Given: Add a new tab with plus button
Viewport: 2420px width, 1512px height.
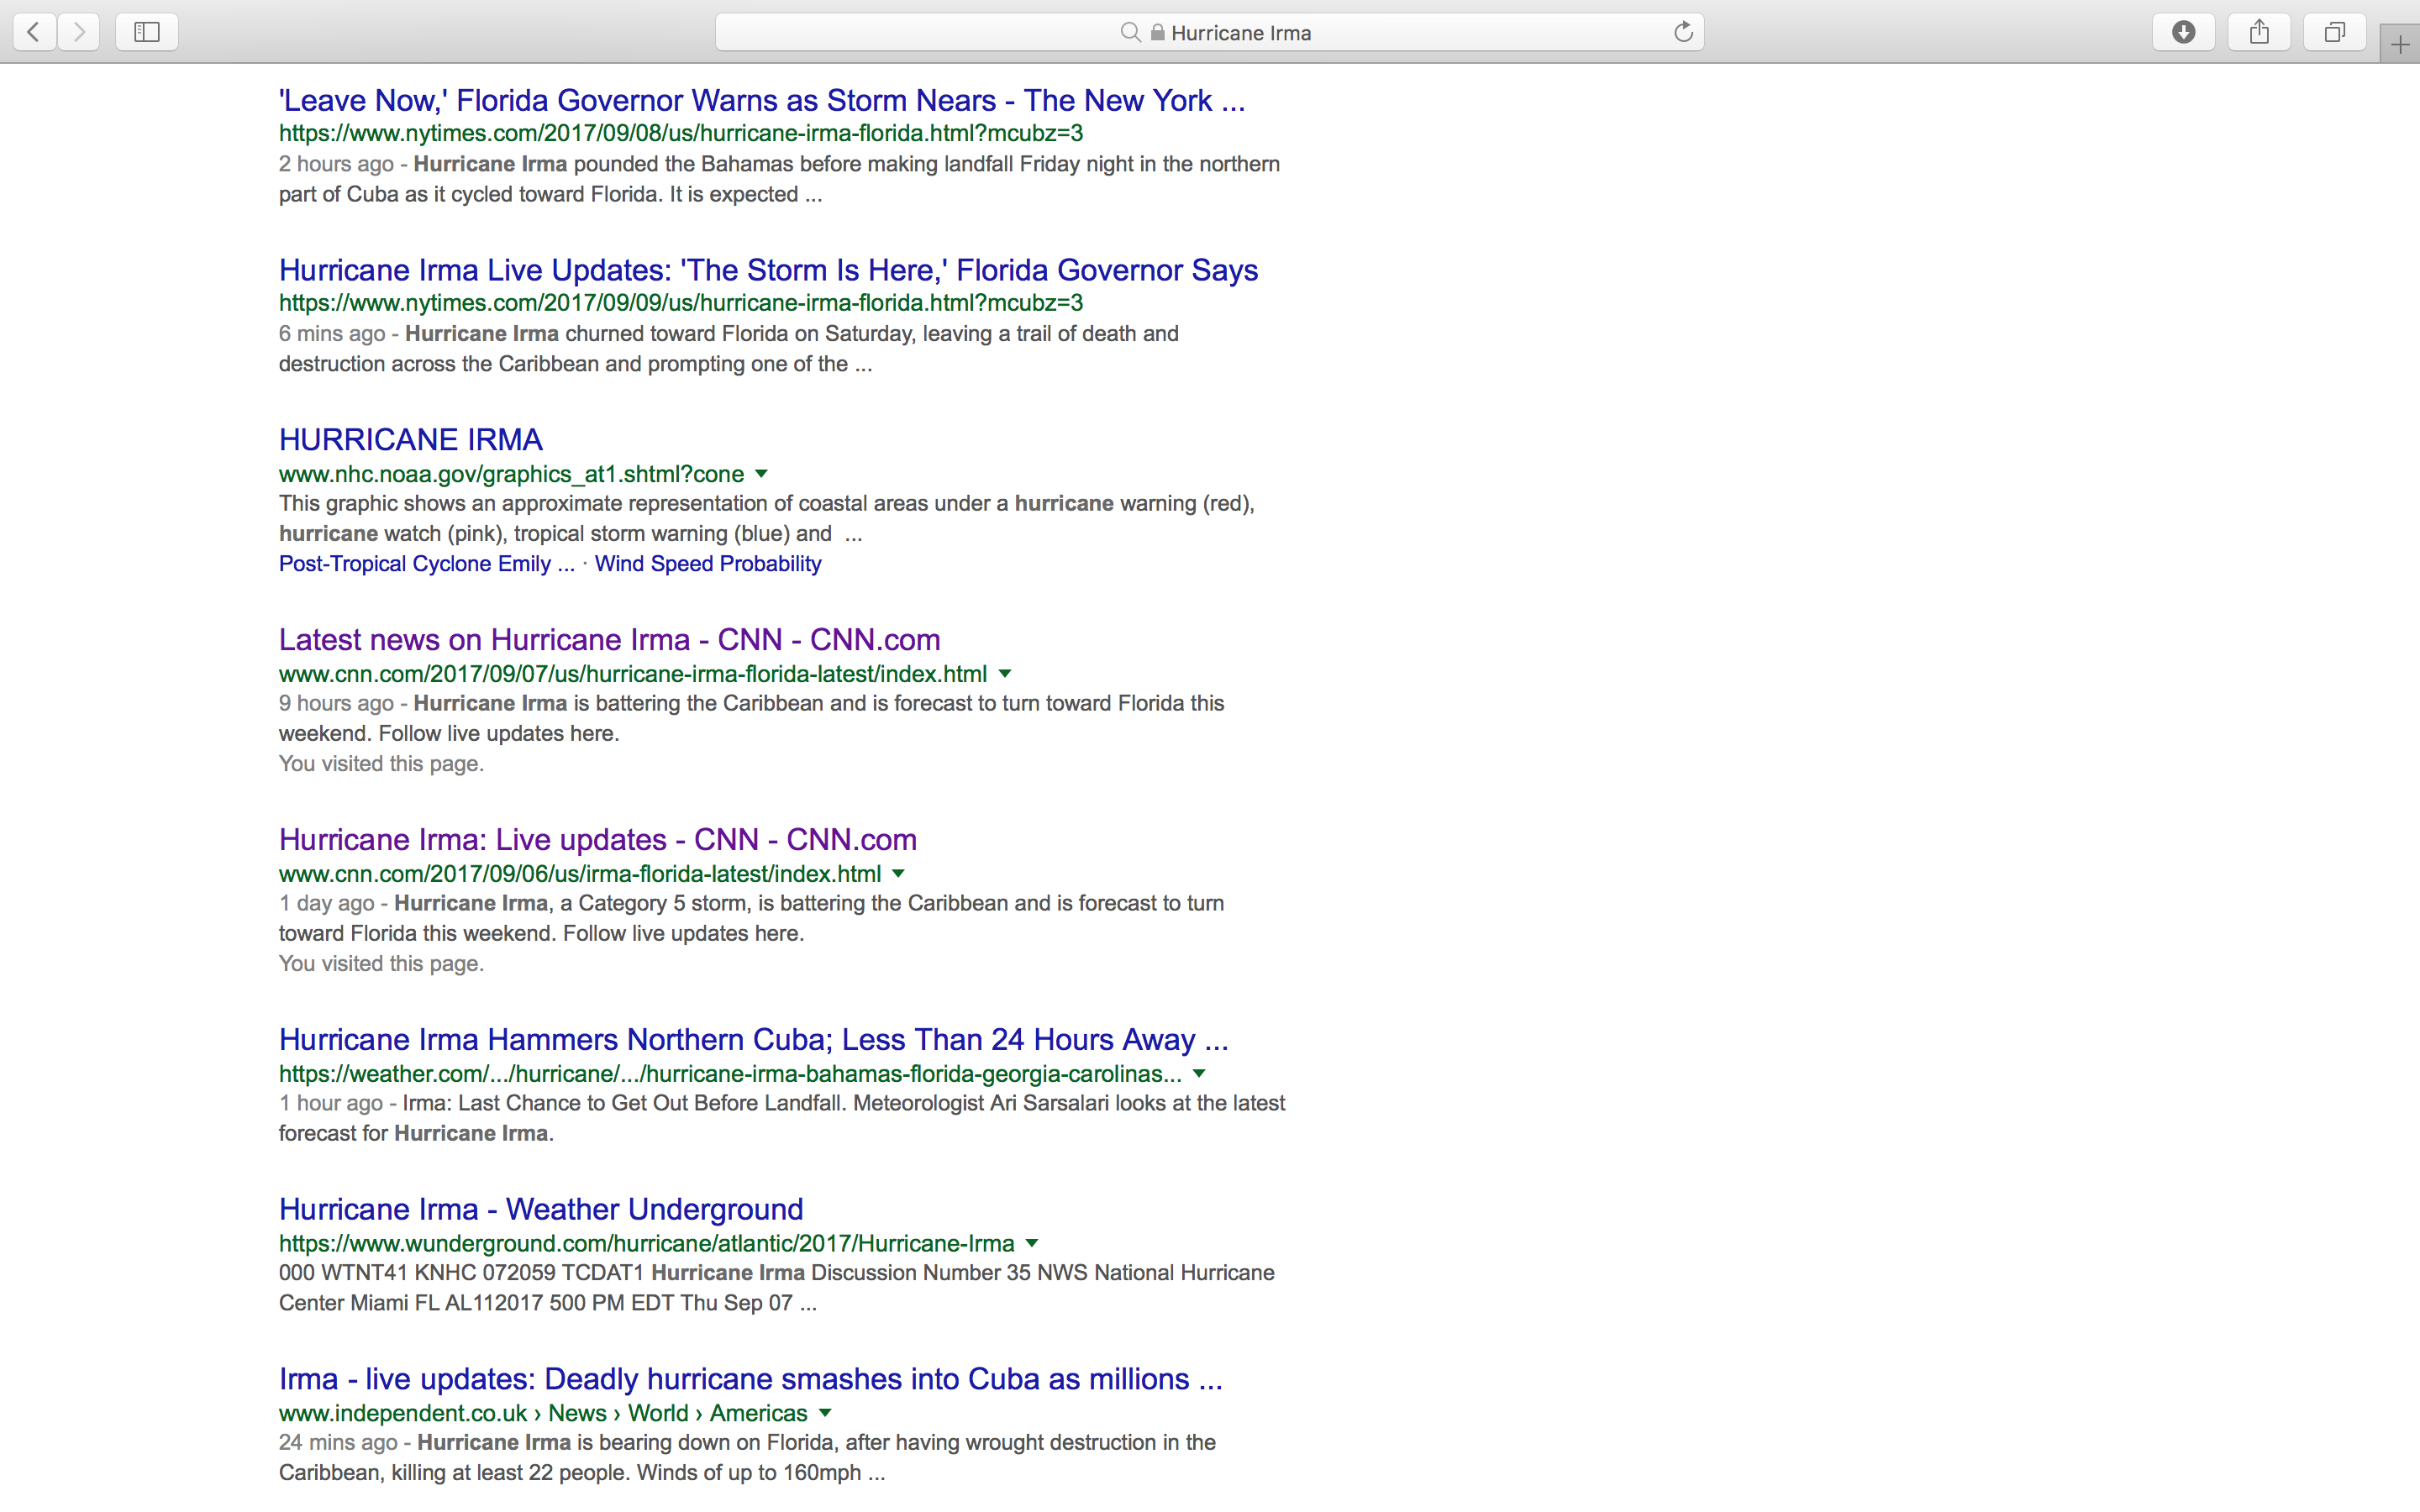Looking at the screenshot, I should [x=2400, y=44].
